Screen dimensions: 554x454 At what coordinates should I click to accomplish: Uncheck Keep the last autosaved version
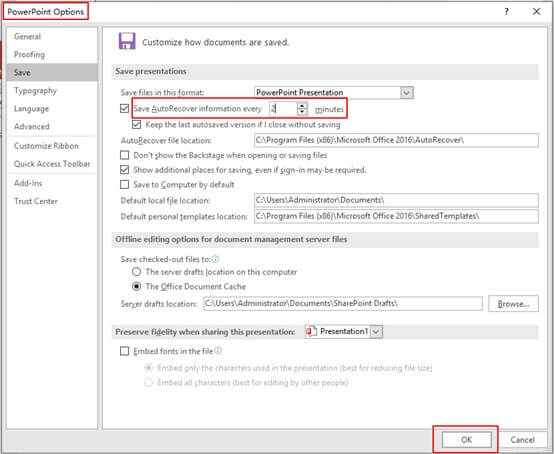(136, 124)
